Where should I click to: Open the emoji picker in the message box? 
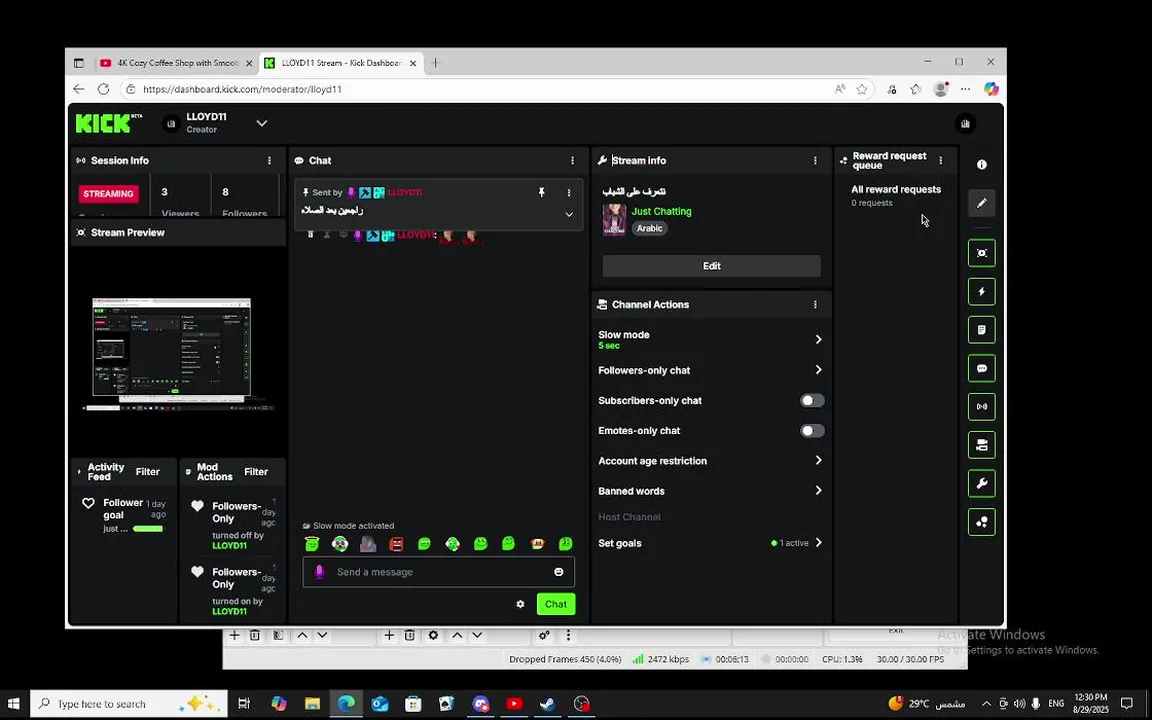(x=558, y=572)
